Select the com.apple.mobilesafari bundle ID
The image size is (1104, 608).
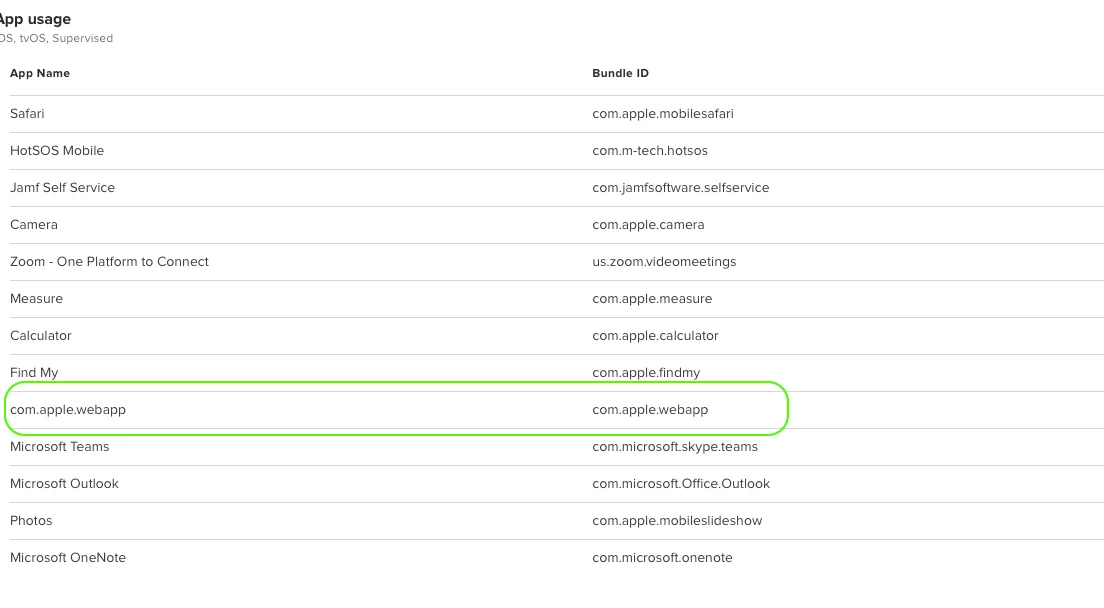[663, 114]
